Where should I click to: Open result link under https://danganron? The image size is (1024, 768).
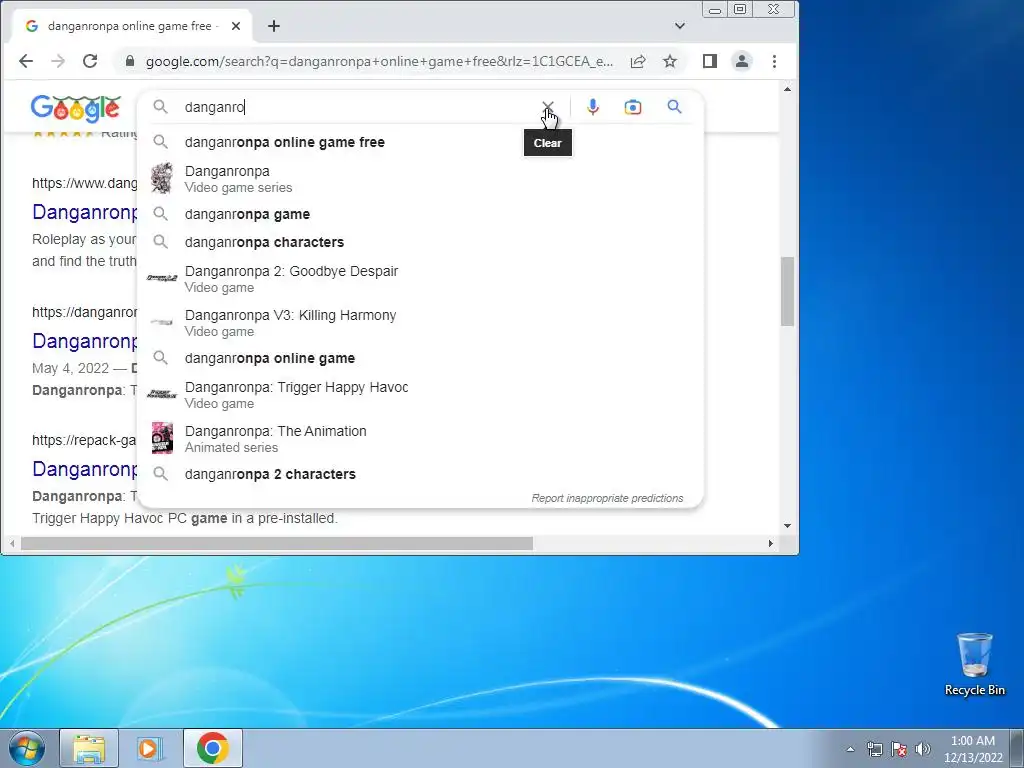pyautogui.click(x=85, y=341)
